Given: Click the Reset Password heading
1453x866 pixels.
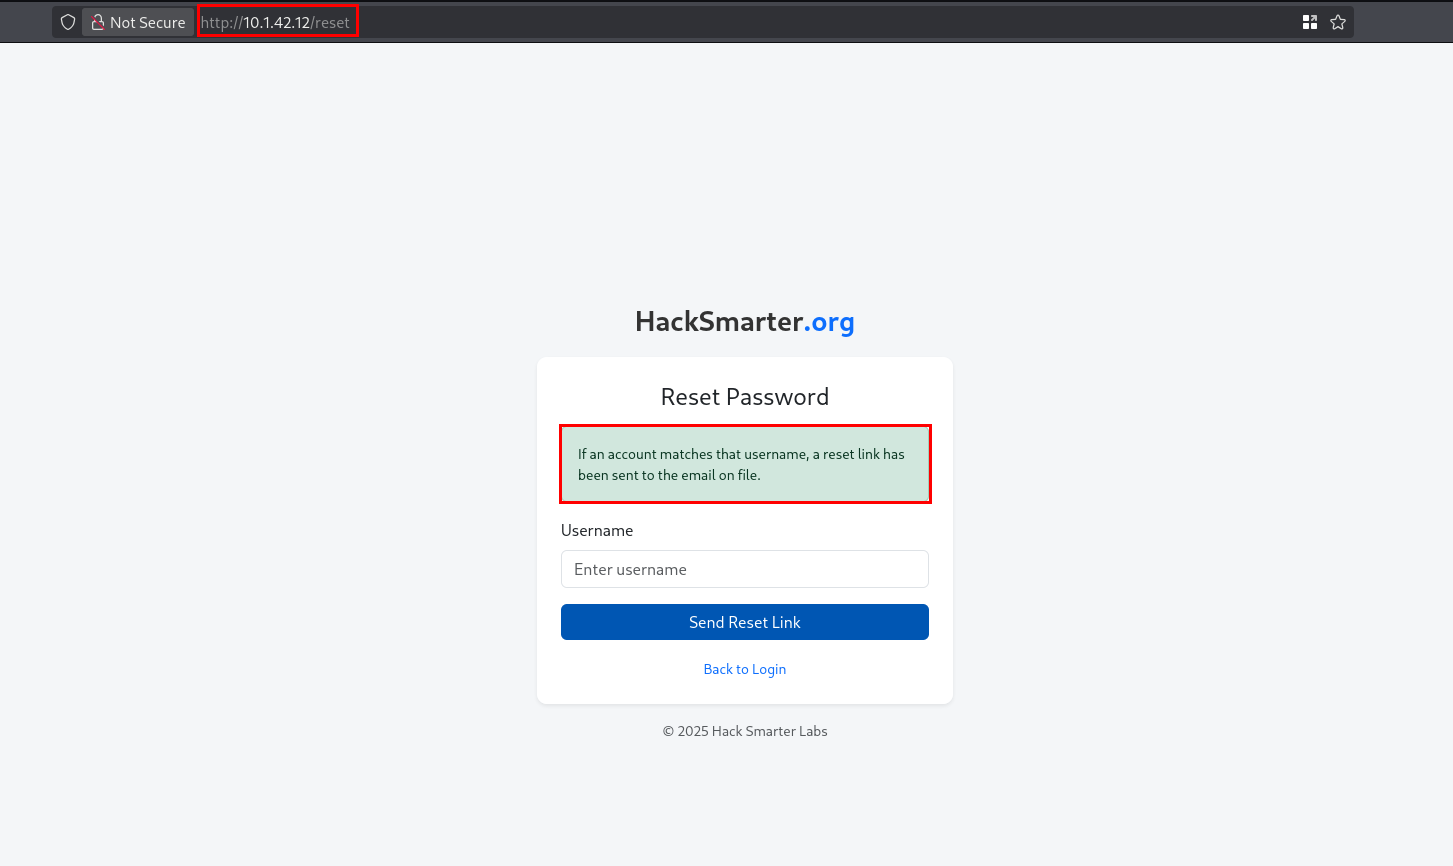Looking at the screenshot, I should [744, 397].
